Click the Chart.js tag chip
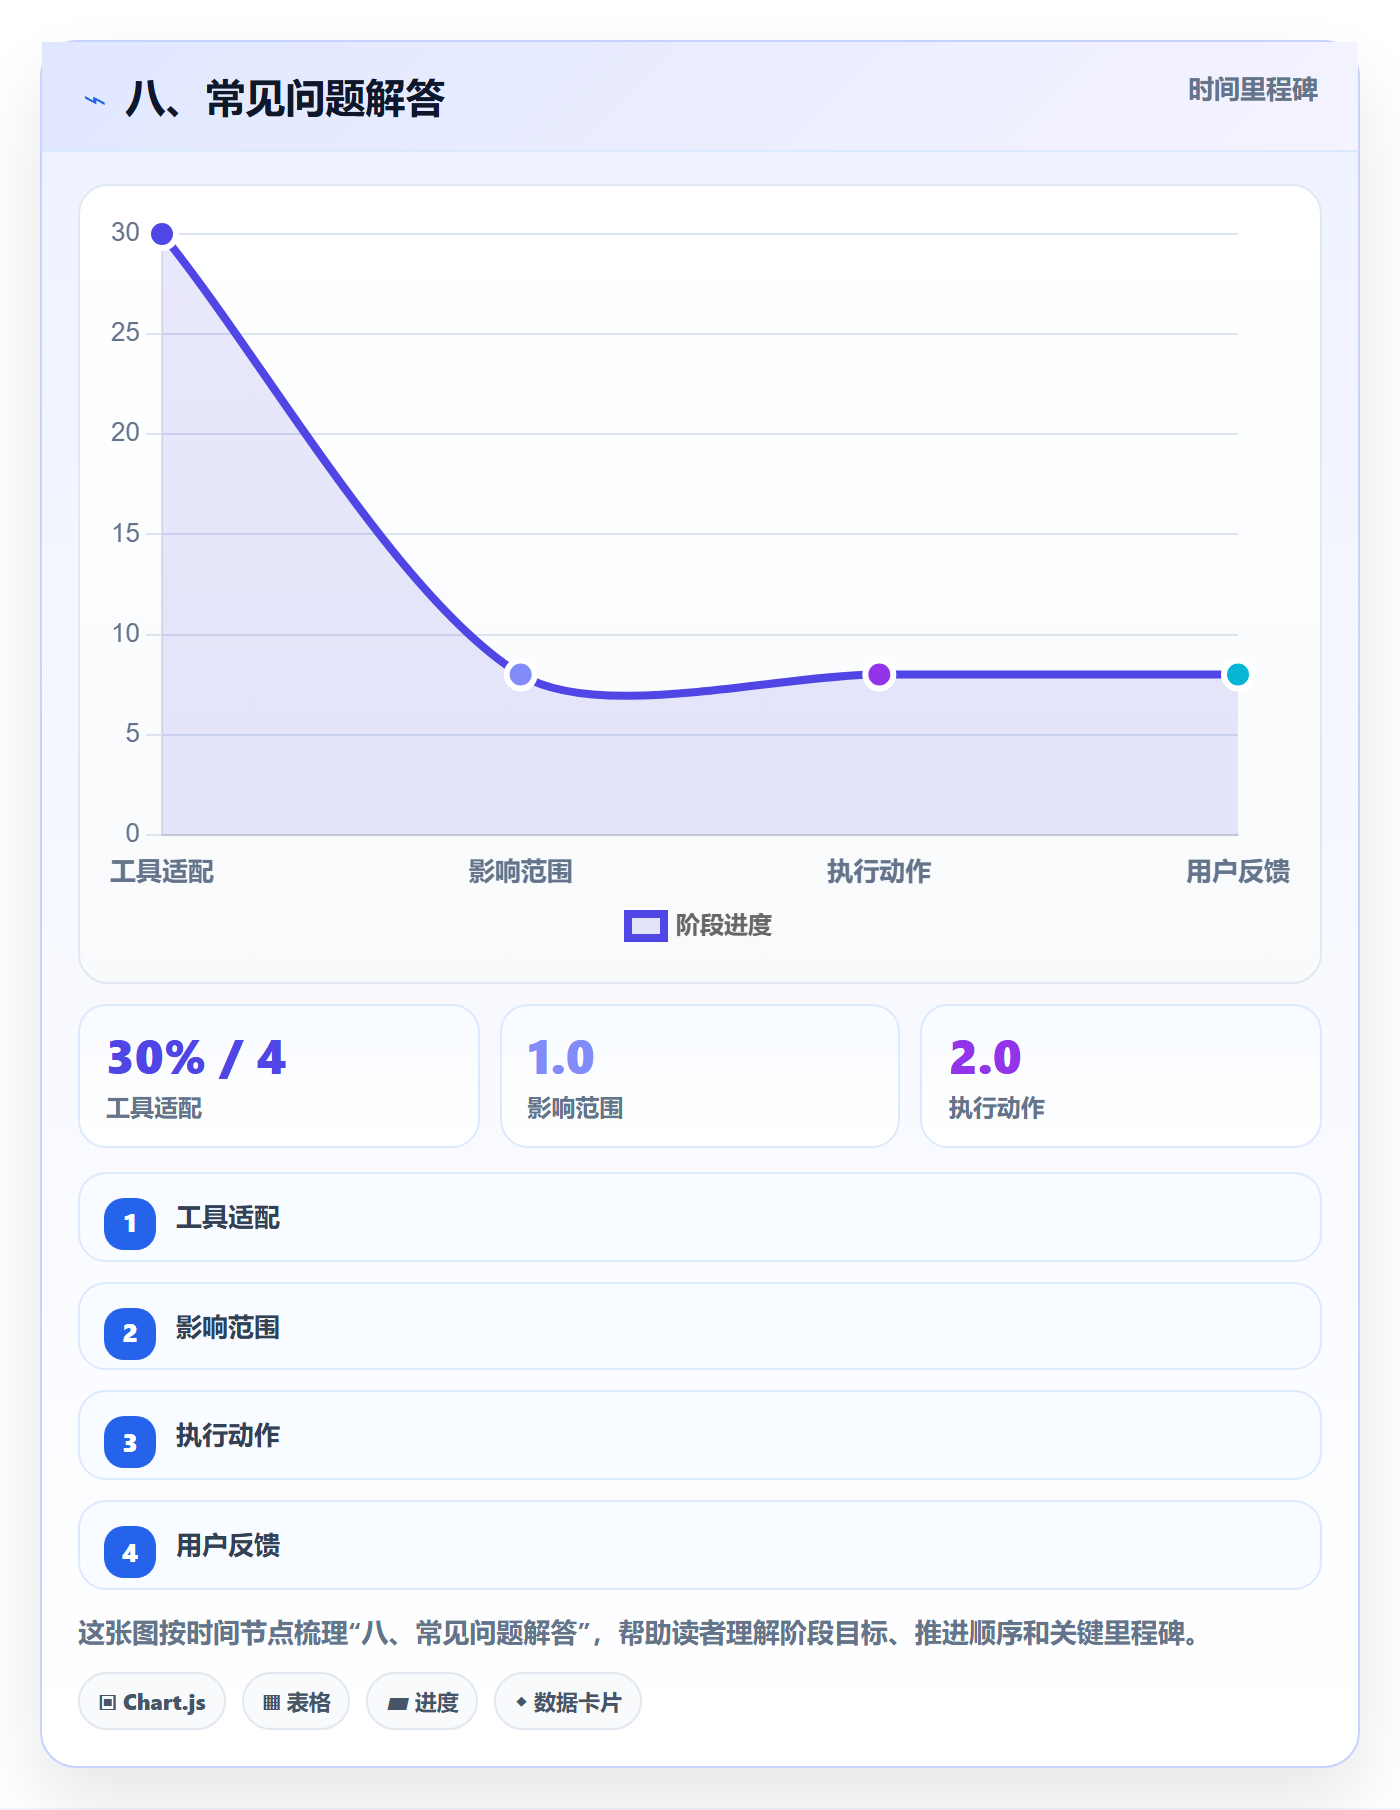The image size is (1400, 1810). tap(152, 1701)
